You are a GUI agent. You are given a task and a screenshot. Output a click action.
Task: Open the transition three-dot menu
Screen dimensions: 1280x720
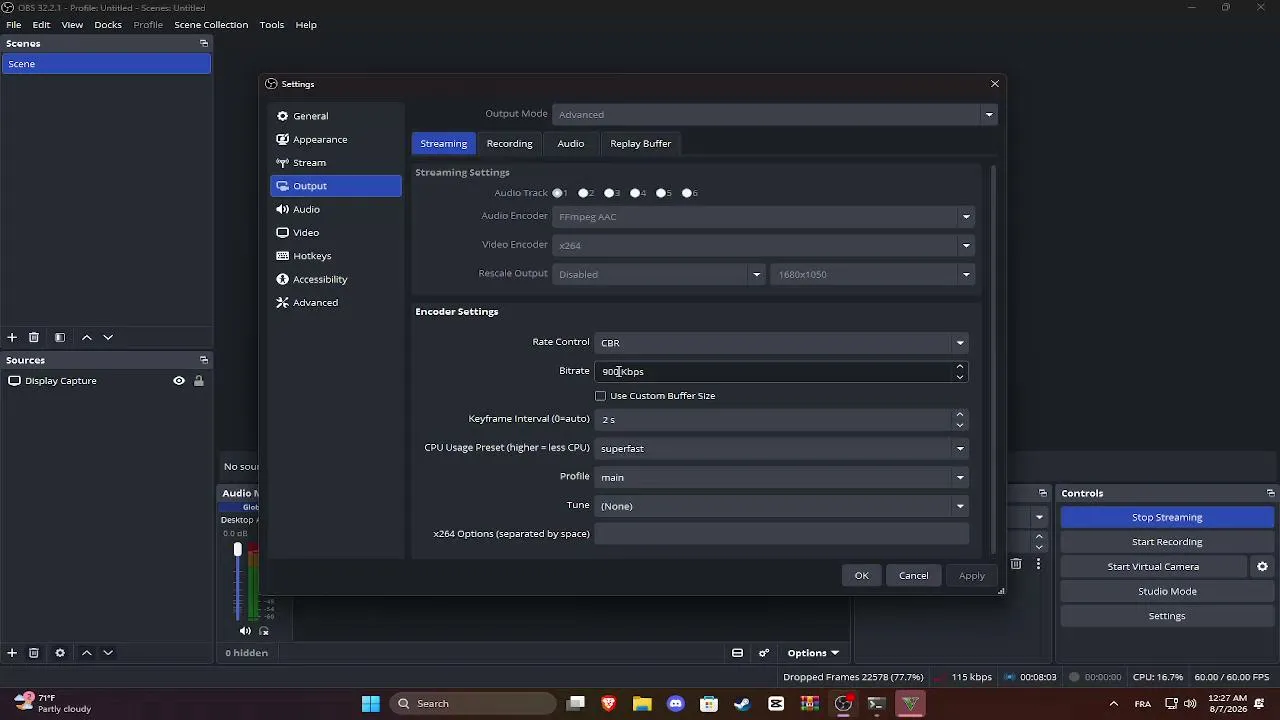tap(1038, 564)
